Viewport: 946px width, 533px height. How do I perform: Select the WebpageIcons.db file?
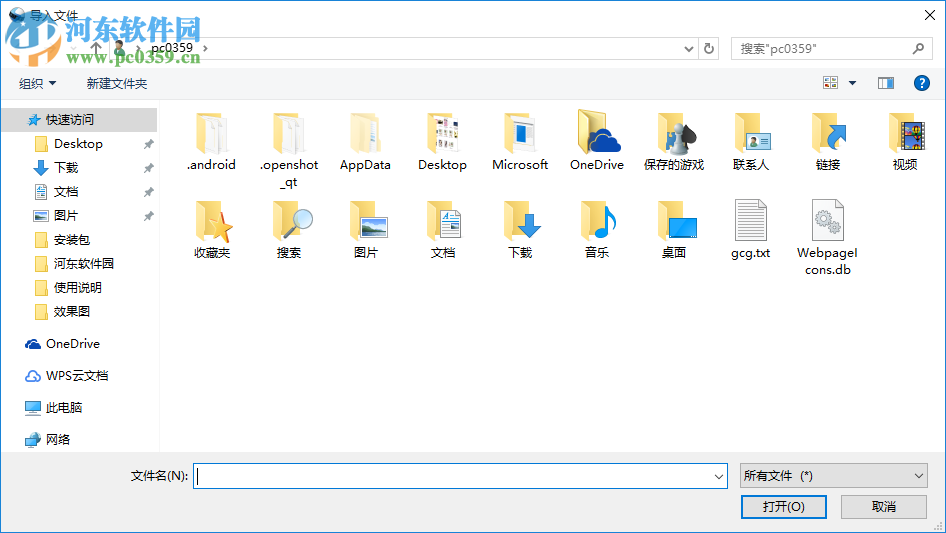click(x=828, y=238)
